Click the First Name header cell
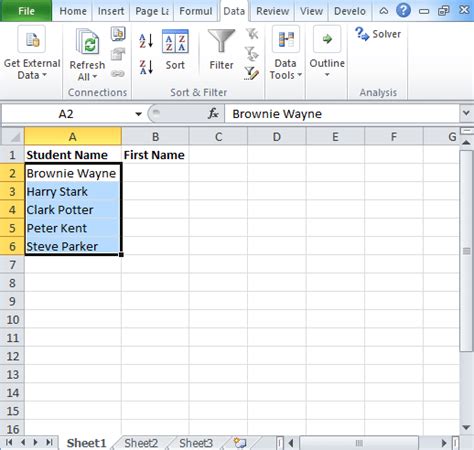 click(x=155, y=155)
